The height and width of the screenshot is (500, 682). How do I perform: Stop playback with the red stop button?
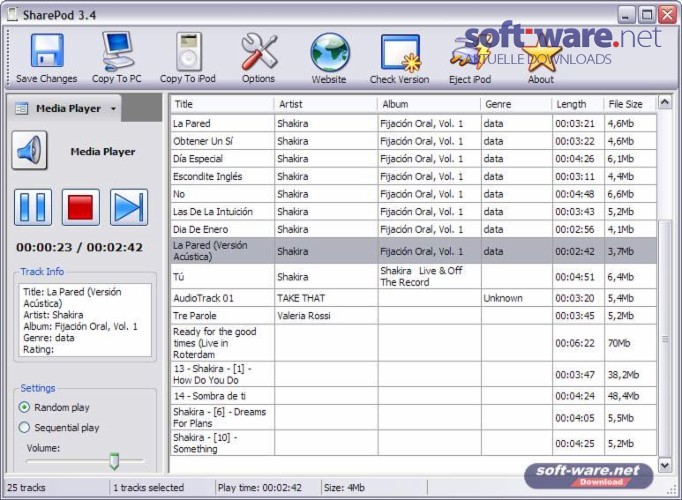pos(80,207)
